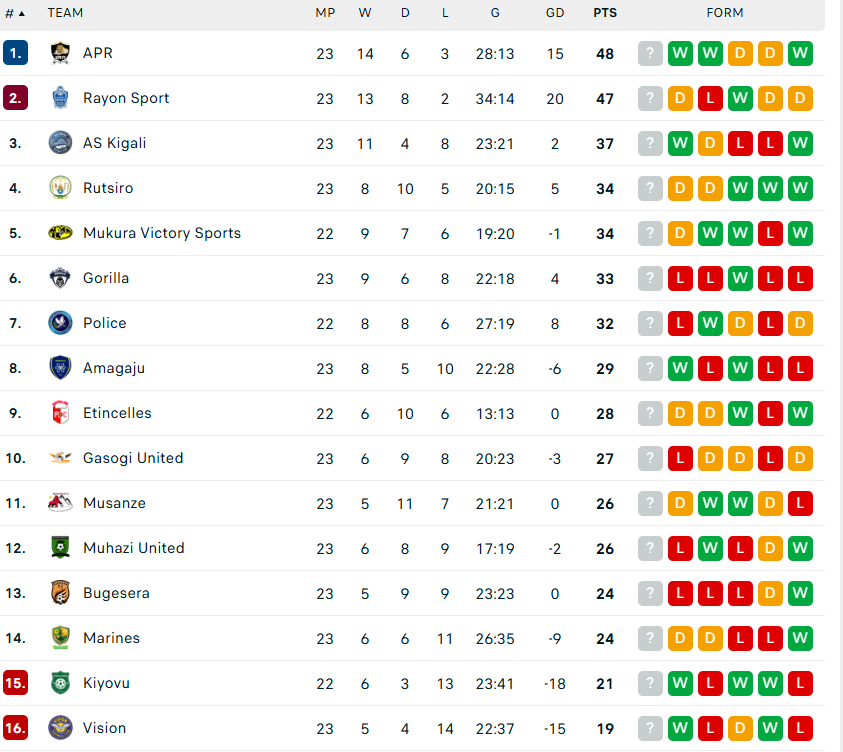The image size is (843, 752).
Task: Click Gorilla's upcoming match question mark badge
Action: [650, 278]
